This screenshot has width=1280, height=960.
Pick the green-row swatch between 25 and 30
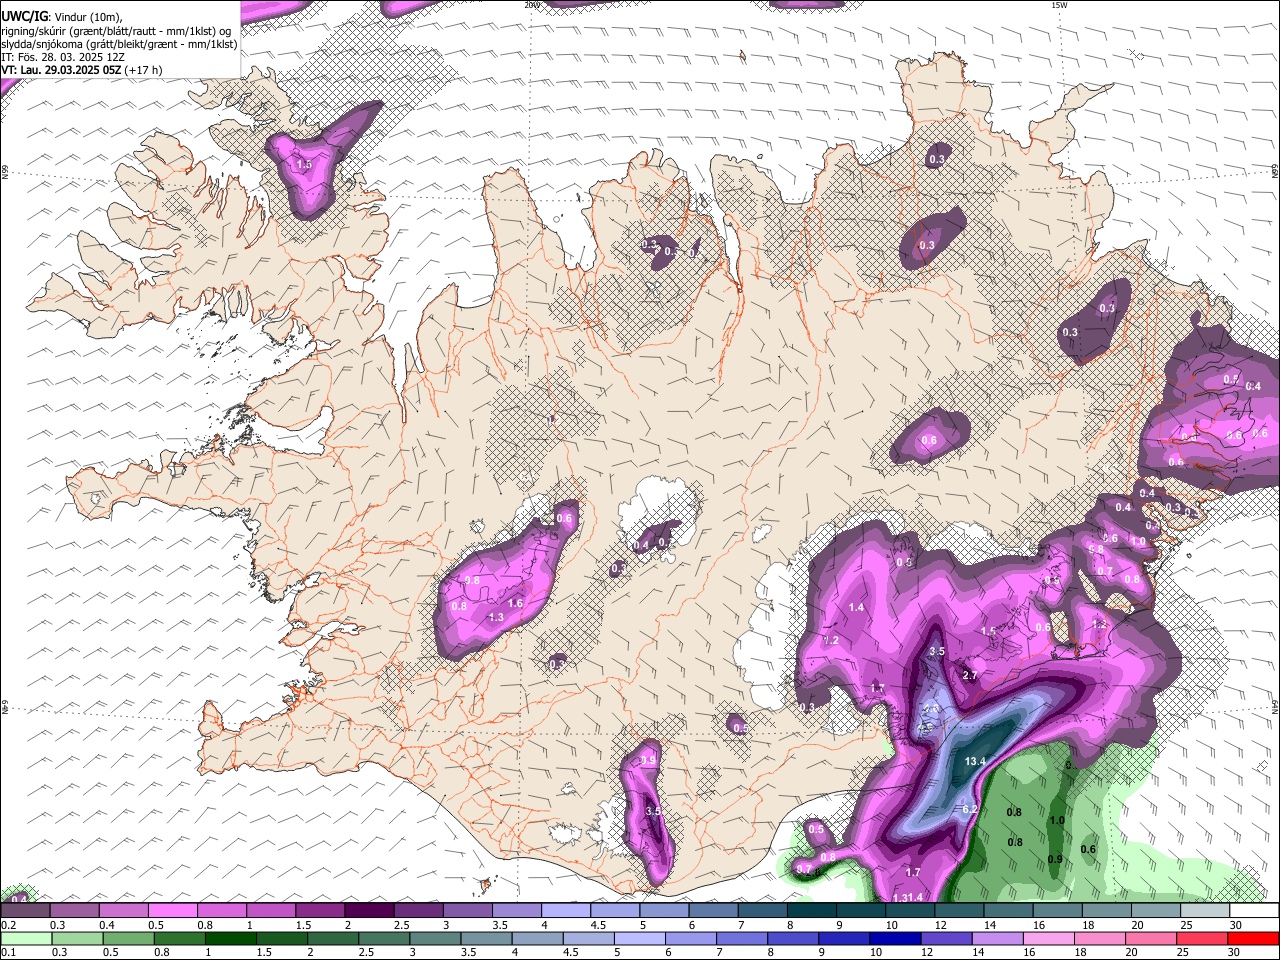pyautogui.click(x=1202, y=938)
